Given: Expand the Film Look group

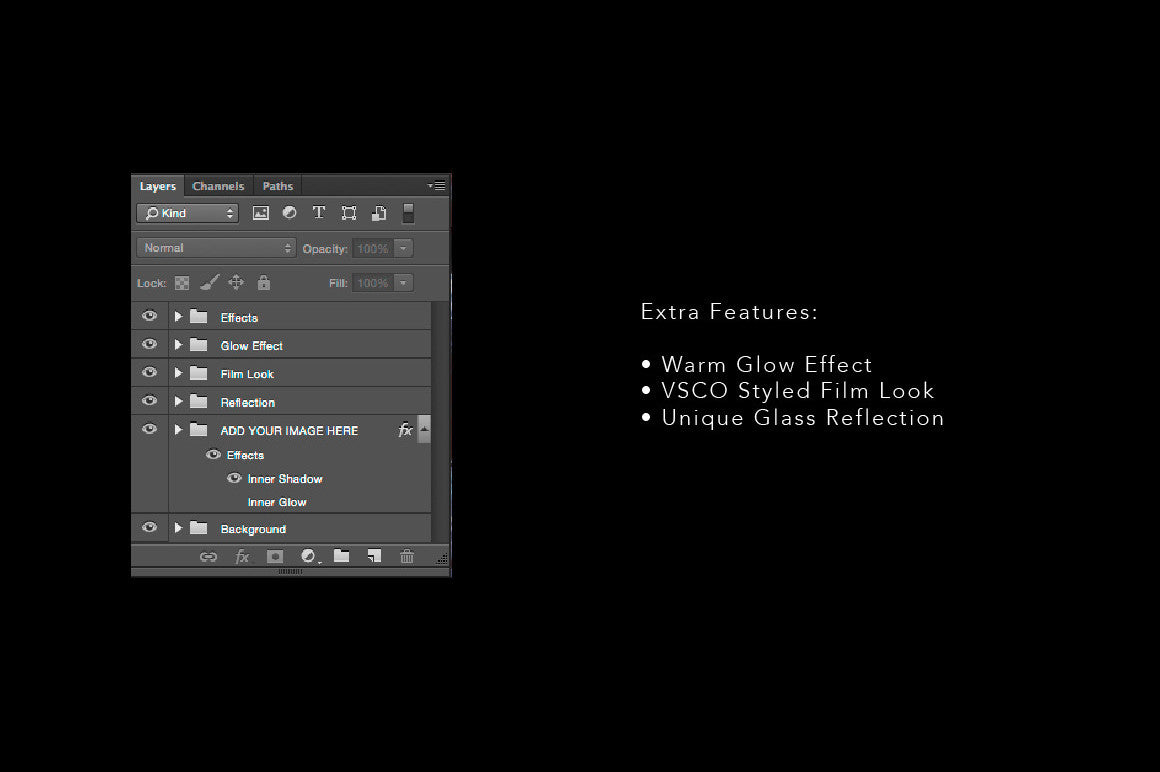Looking at the screenshot, I should [x=178, y=373].
